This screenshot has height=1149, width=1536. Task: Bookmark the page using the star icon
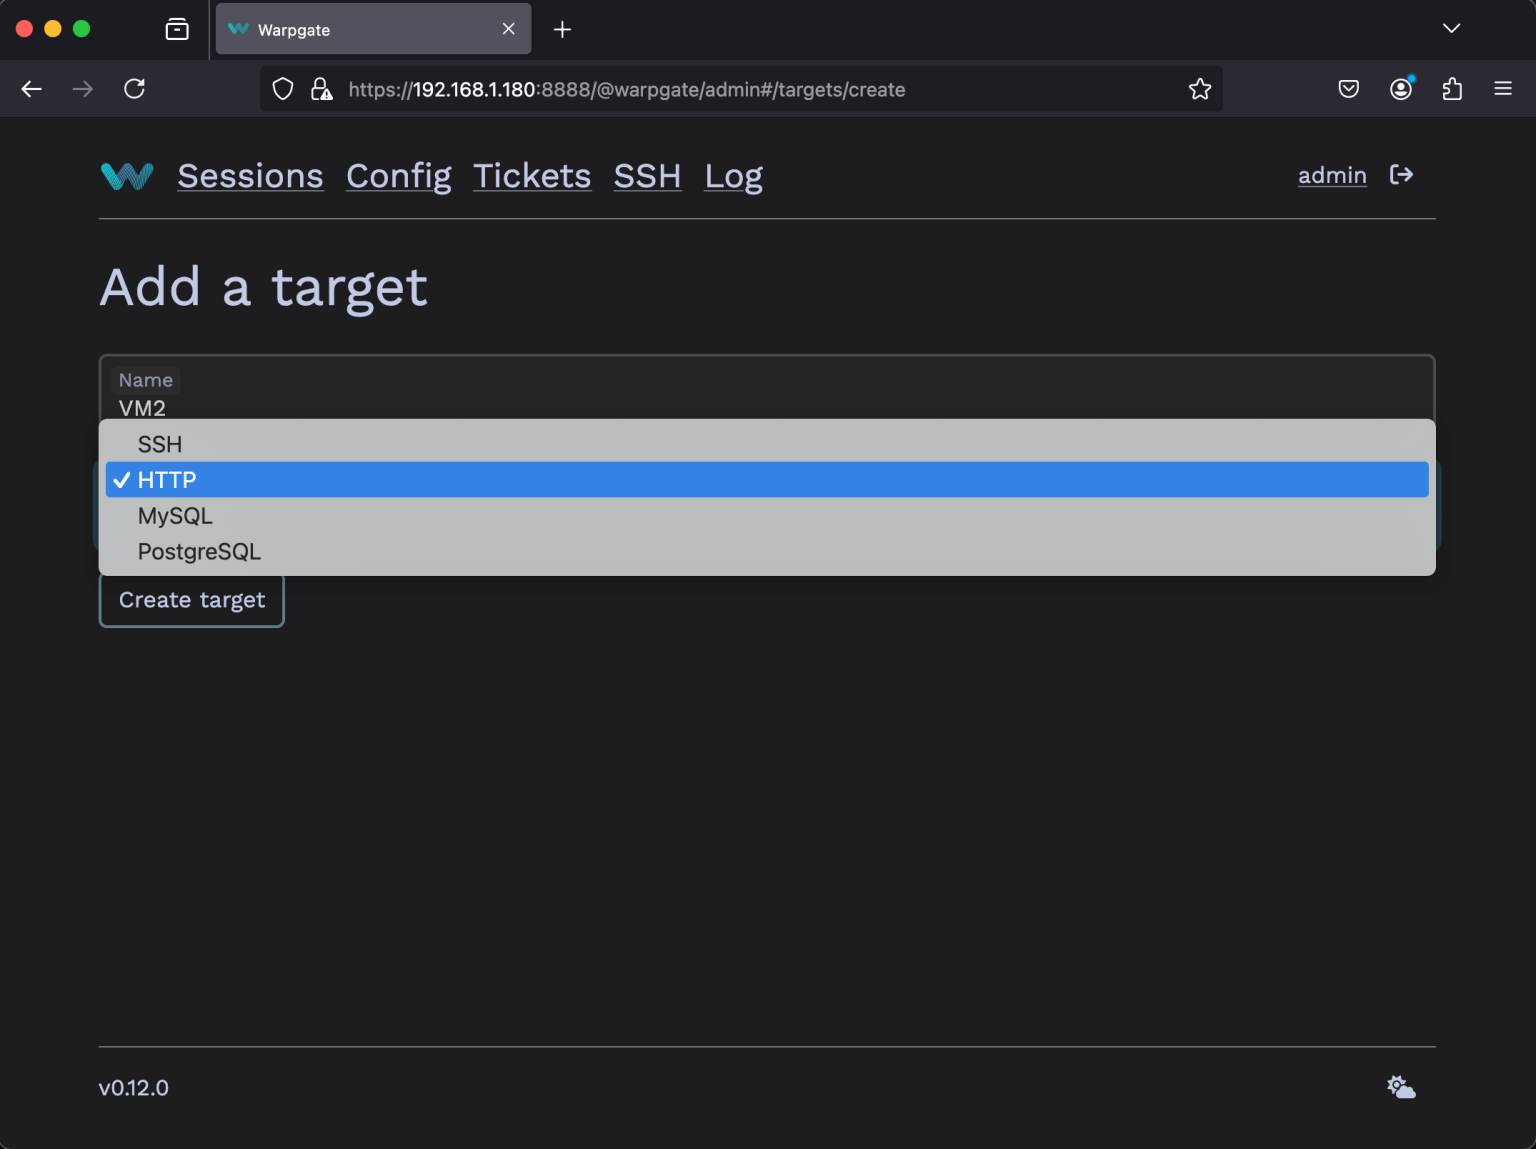tap(1199, 89)
